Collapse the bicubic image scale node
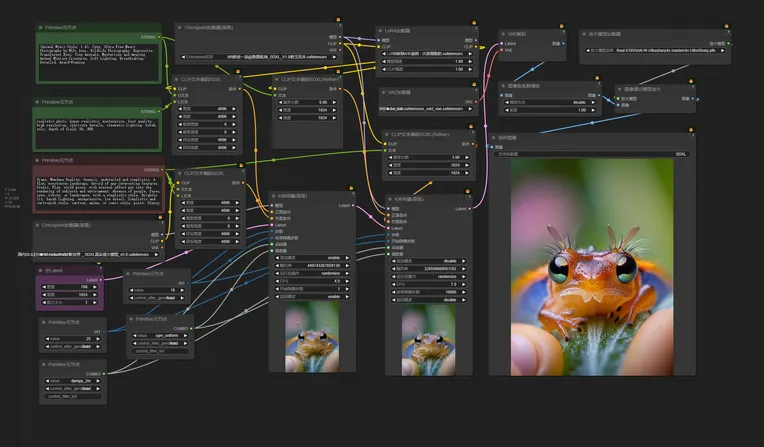The height and width of the screenshot is (447, 764). 503,86
